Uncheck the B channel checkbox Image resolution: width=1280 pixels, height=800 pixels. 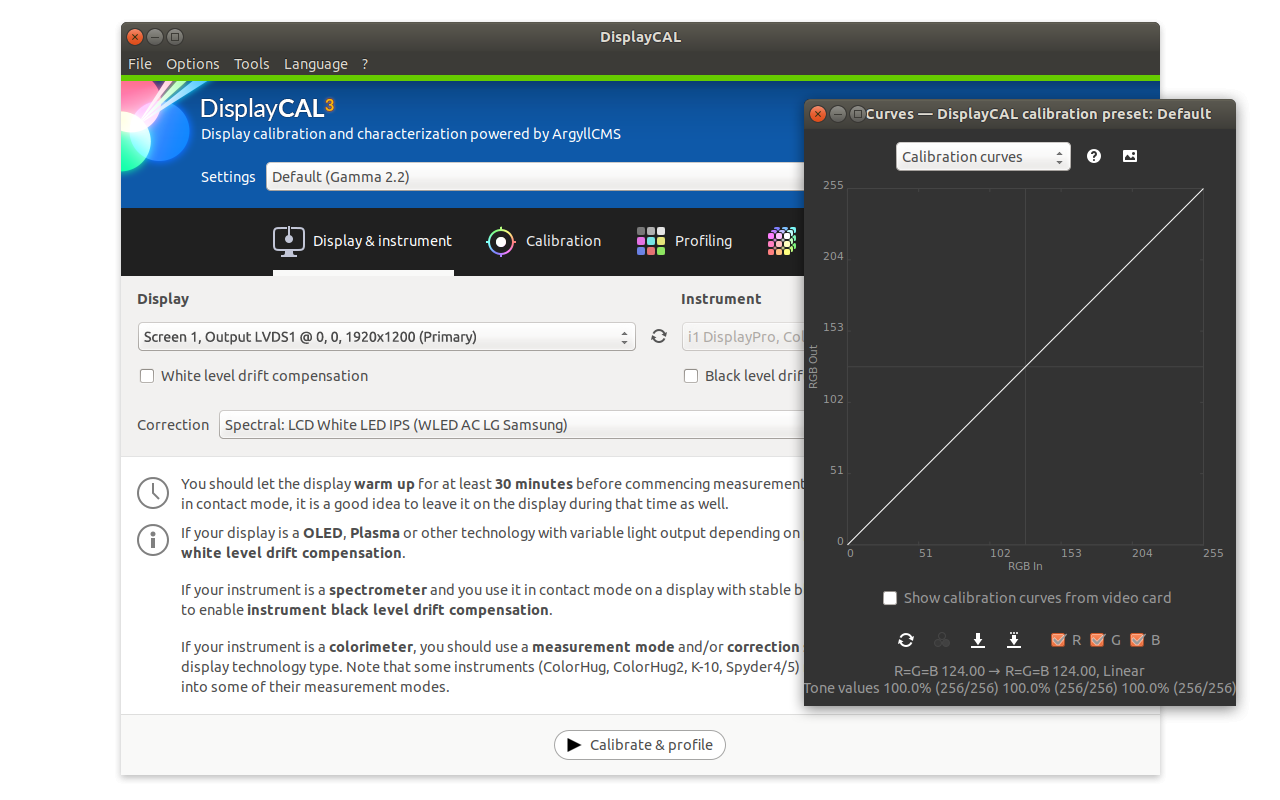point(1137,640)
